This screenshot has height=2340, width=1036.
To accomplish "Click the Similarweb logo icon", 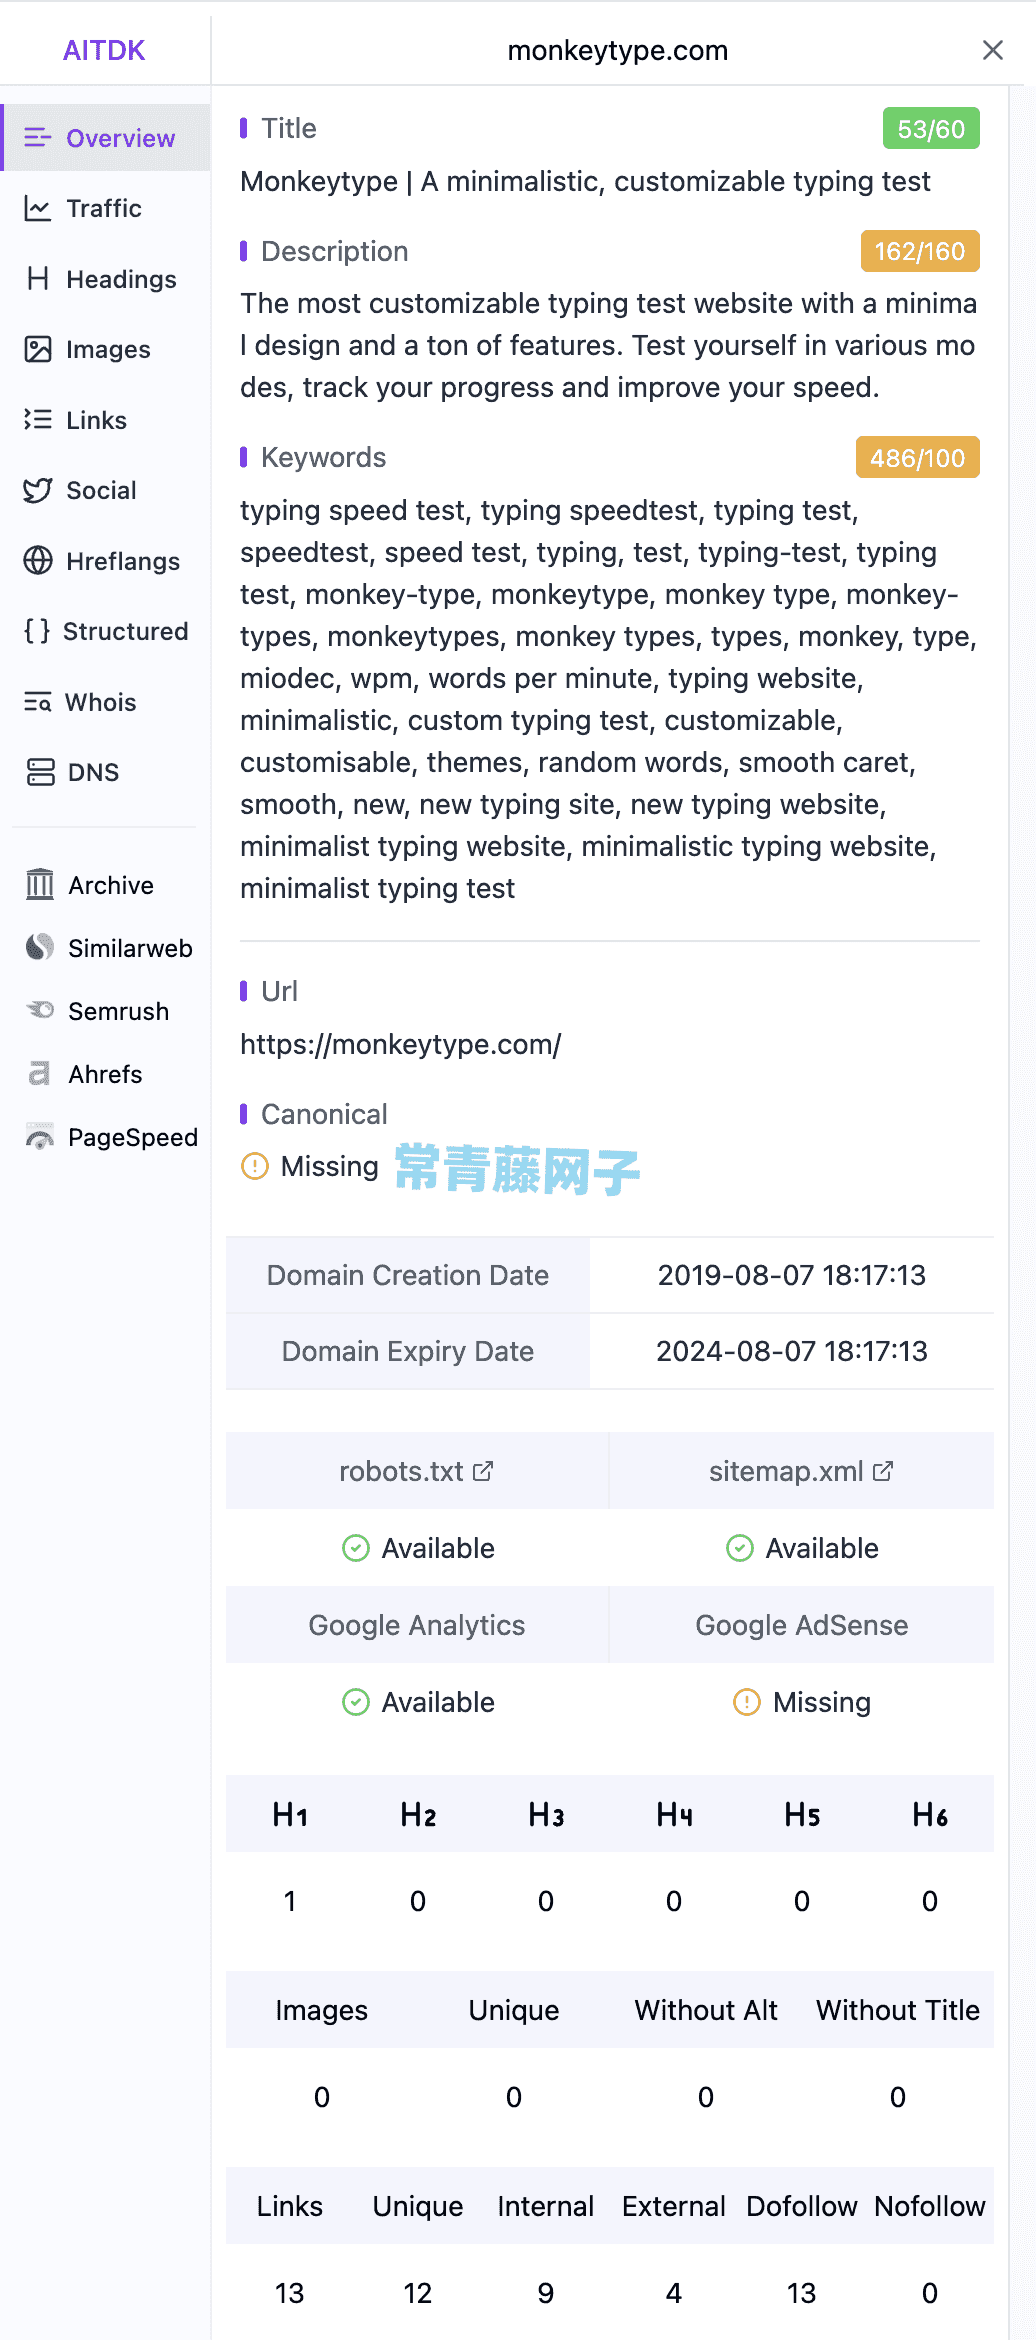I will [40, 948].
